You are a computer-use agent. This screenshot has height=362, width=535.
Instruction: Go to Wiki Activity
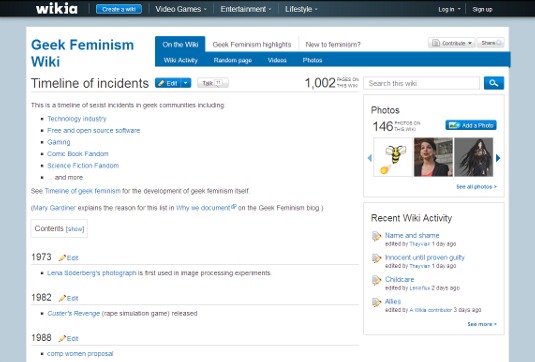tap(181, 60)
